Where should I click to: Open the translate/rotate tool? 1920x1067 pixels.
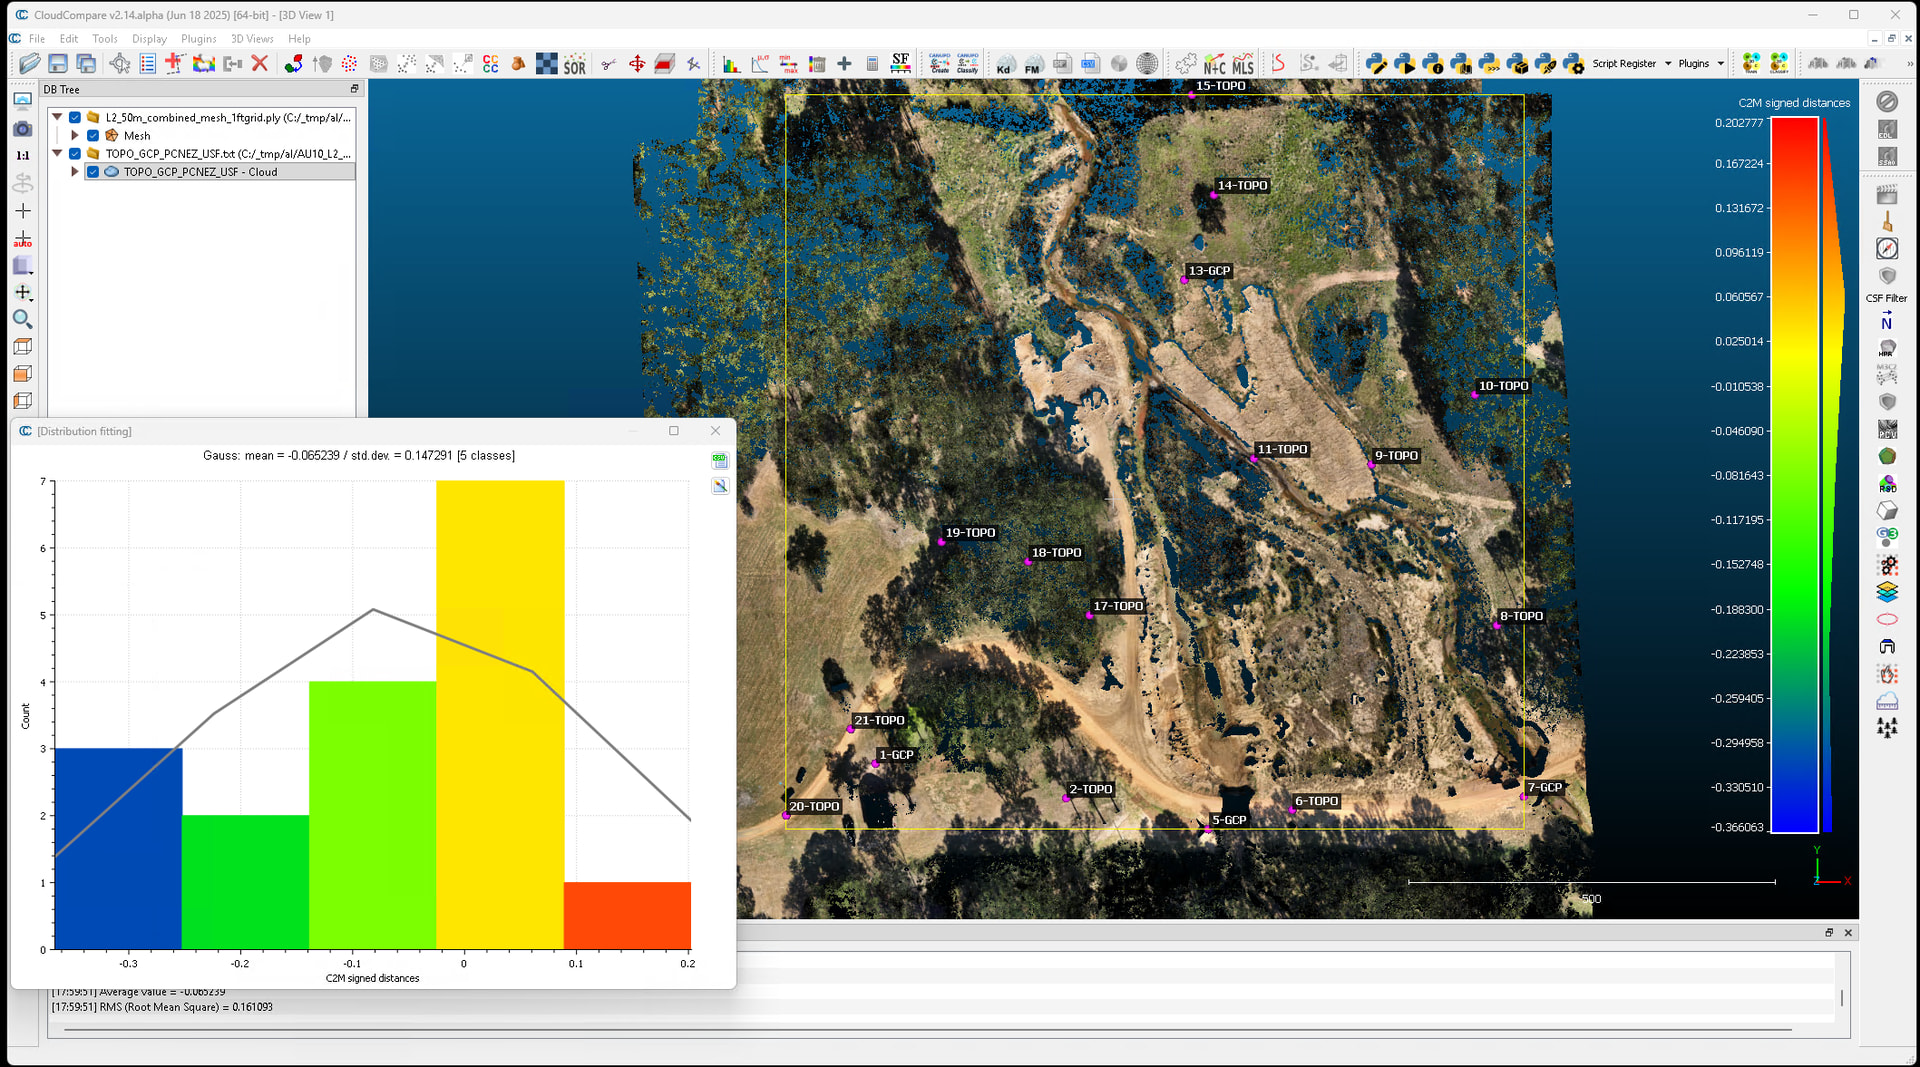tap(636, 64)
